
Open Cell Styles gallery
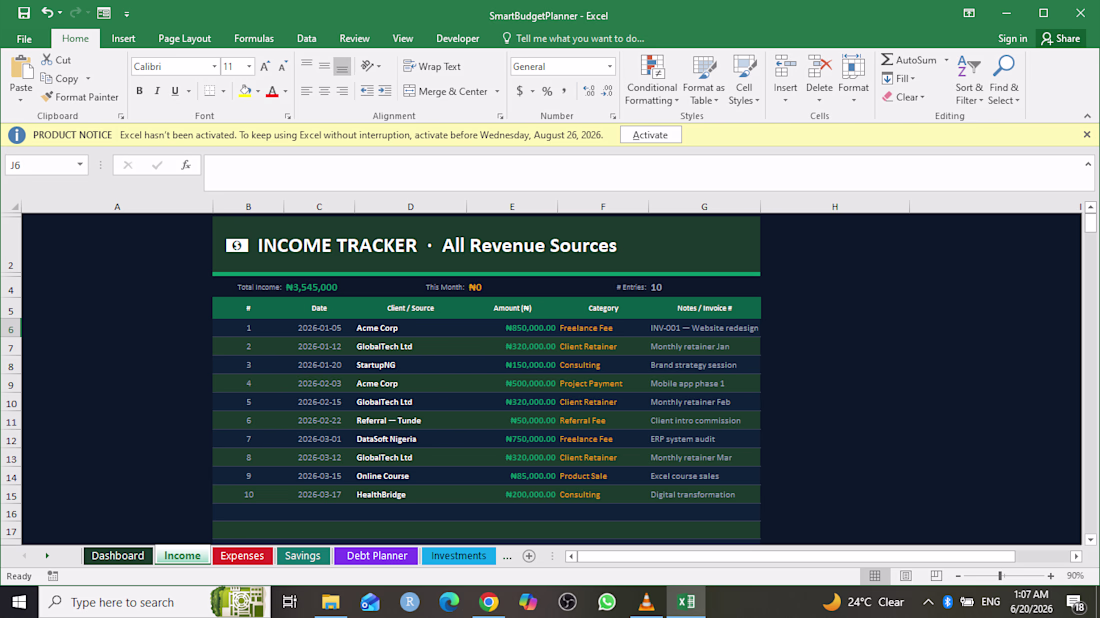pyautogui.click(x=744, y=80)
